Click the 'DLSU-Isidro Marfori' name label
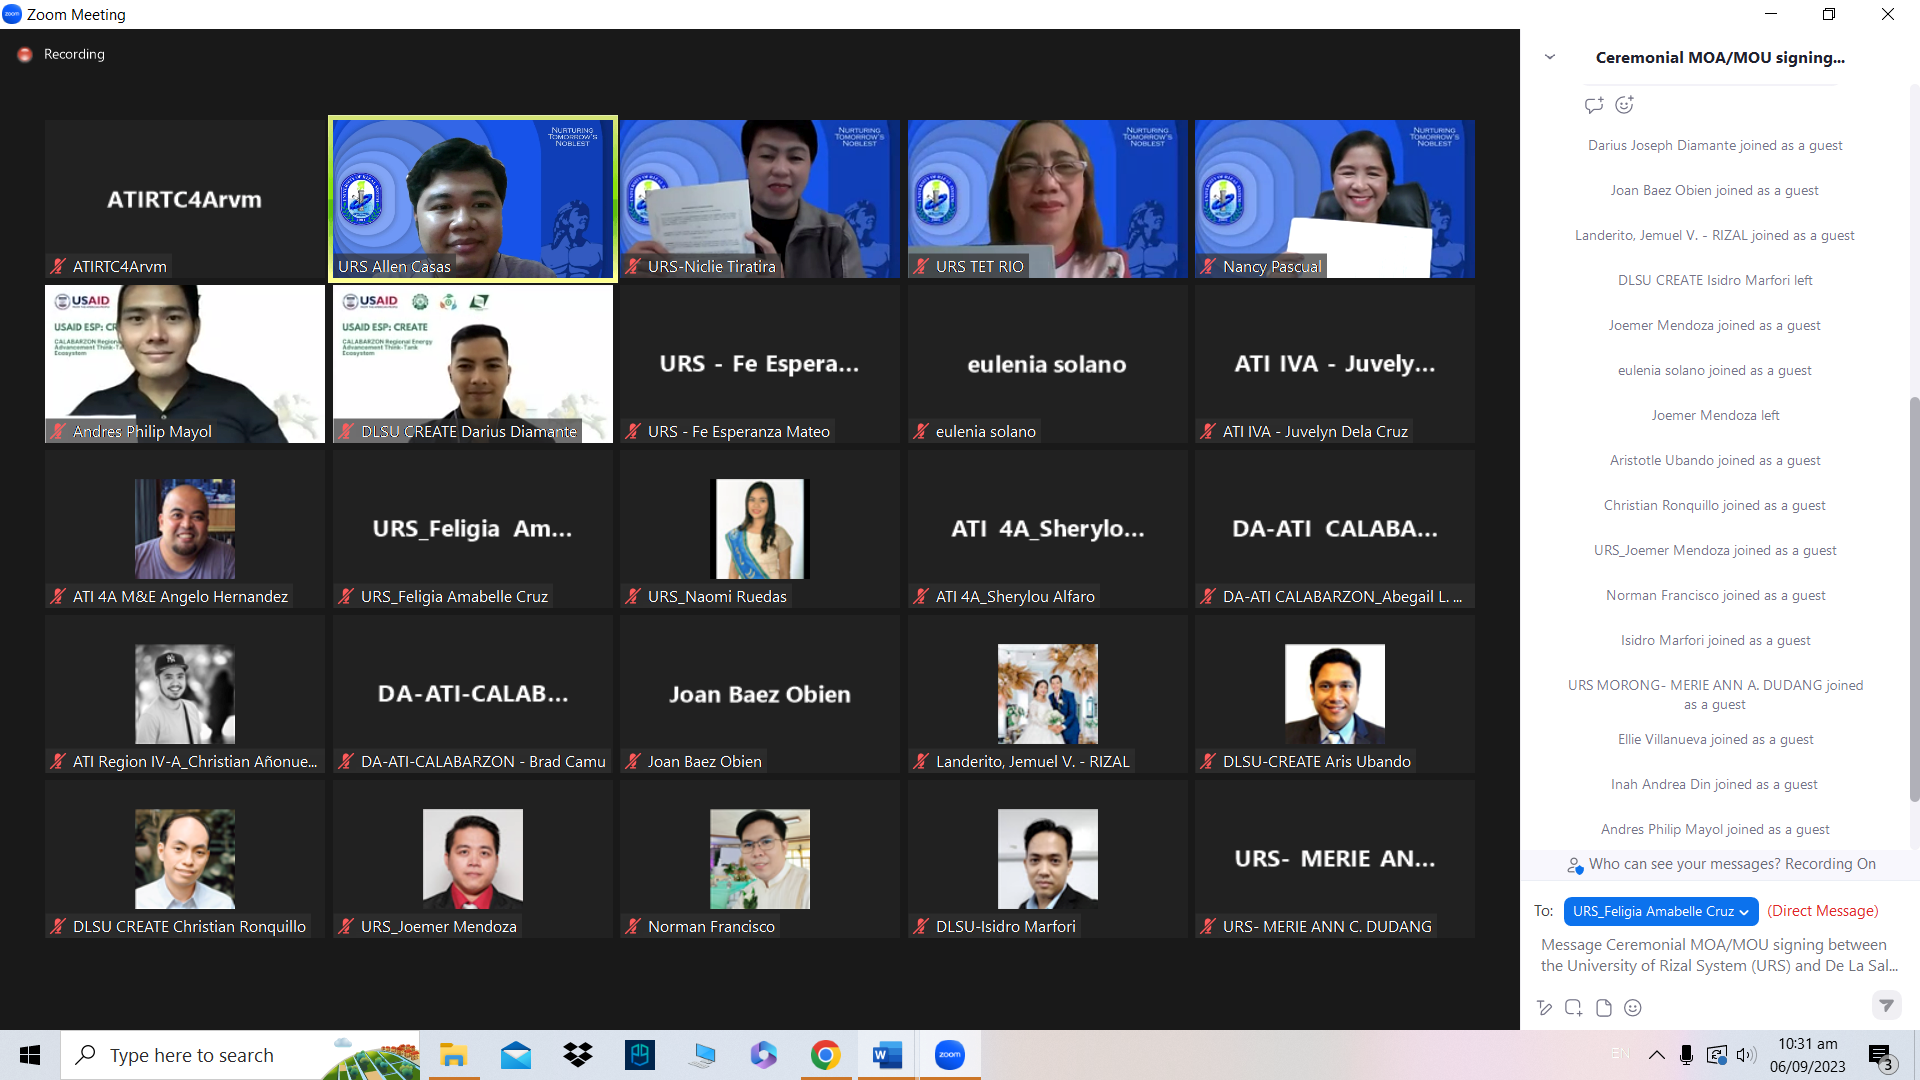This screenshot has width=1920, height=1080. tap(1005, 927)
